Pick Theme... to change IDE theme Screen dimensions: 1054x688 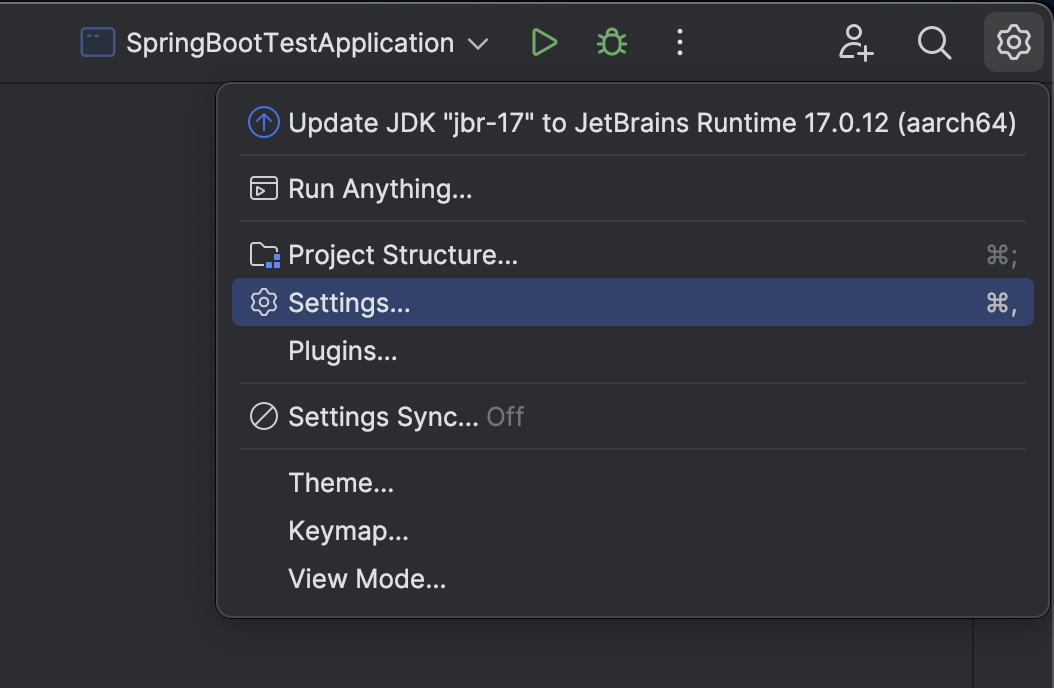point(341,483)
